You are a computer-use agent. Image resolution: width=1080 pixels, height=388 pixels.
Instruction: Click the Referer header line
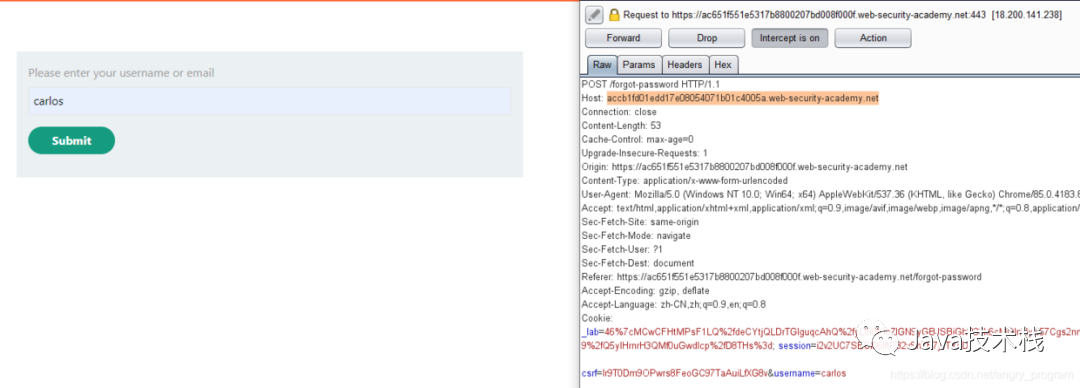coord(781,277)
